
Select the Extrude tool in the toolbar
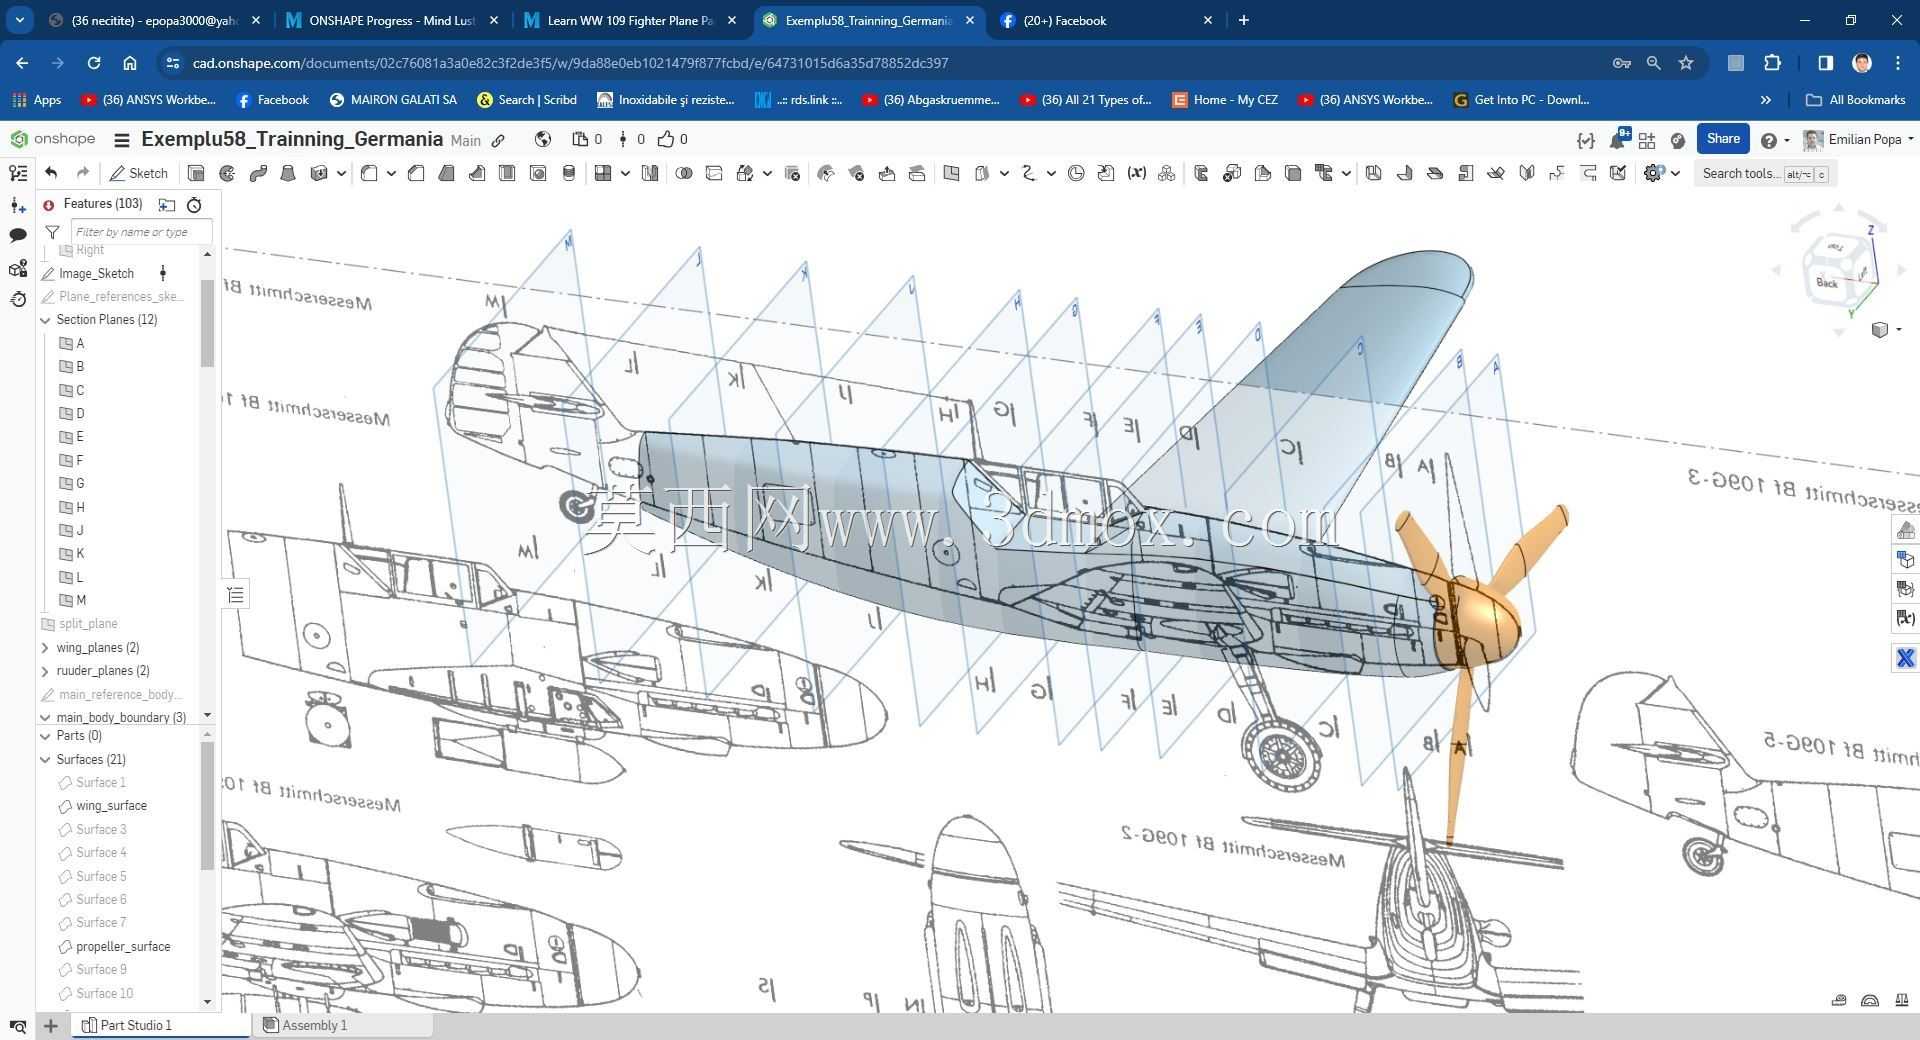click(196, 173)
